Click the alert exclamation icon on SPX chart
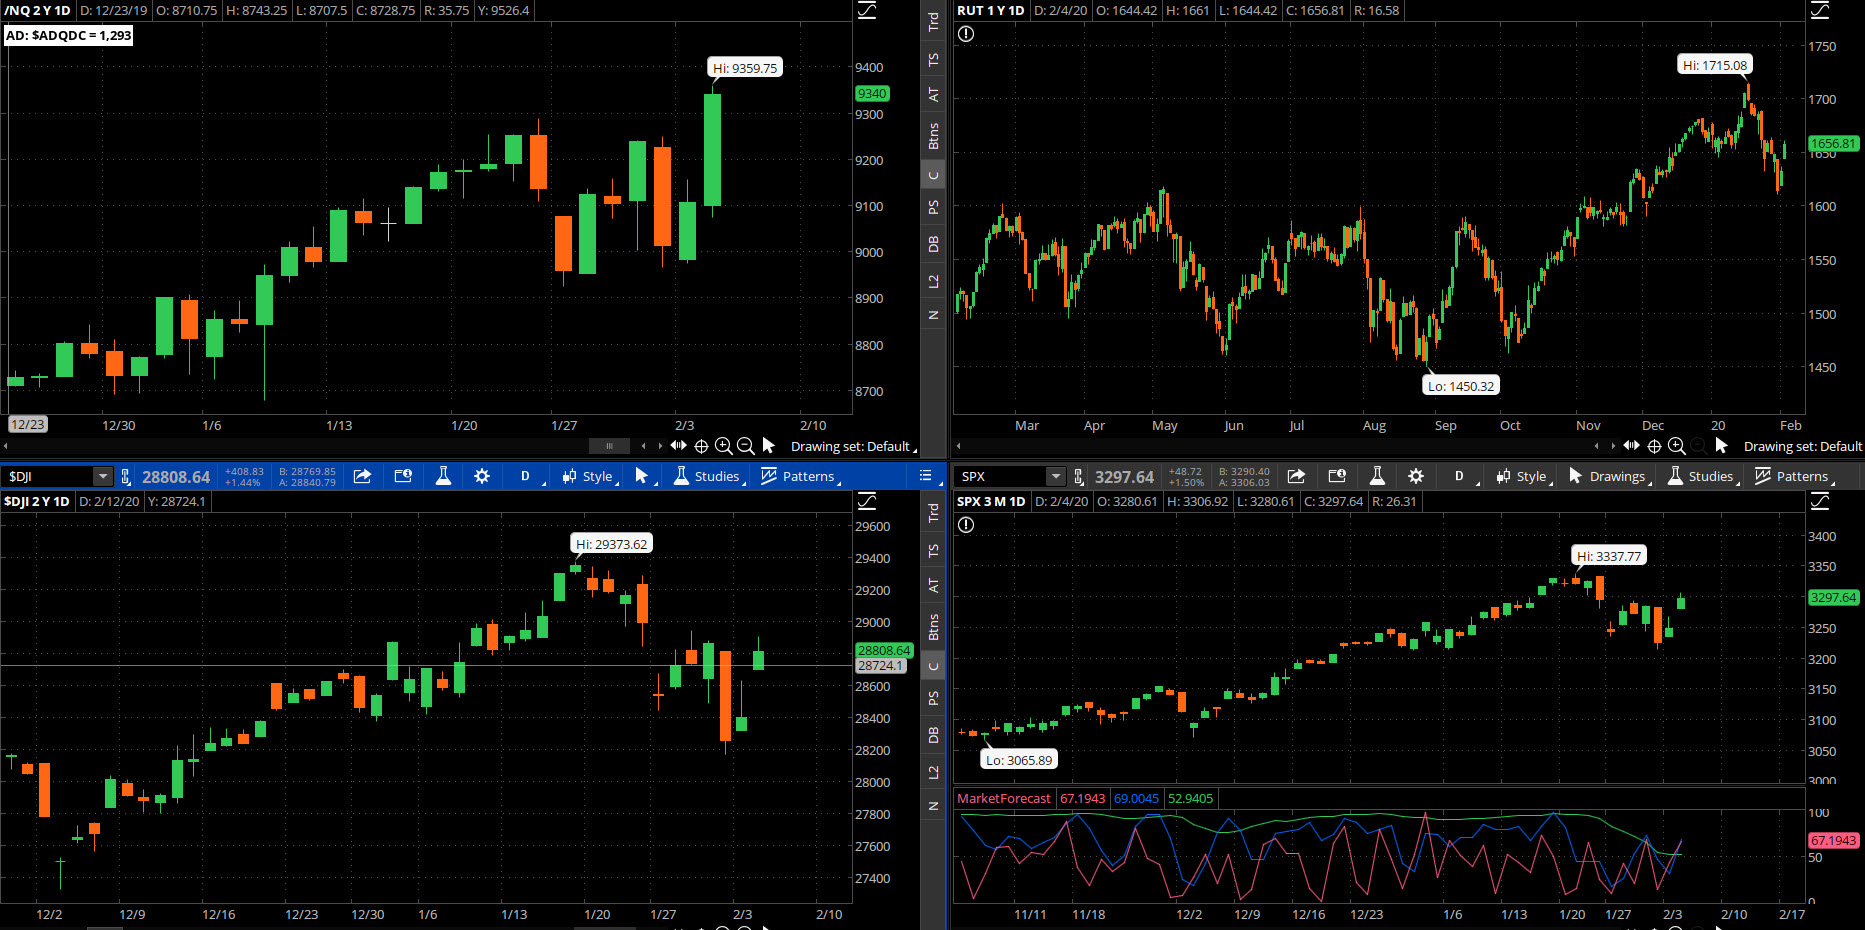 (966, 525)
